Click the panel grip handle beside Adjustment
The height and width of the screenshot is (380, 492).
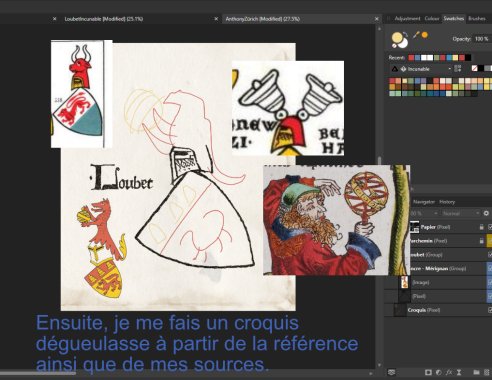[388, 19]
